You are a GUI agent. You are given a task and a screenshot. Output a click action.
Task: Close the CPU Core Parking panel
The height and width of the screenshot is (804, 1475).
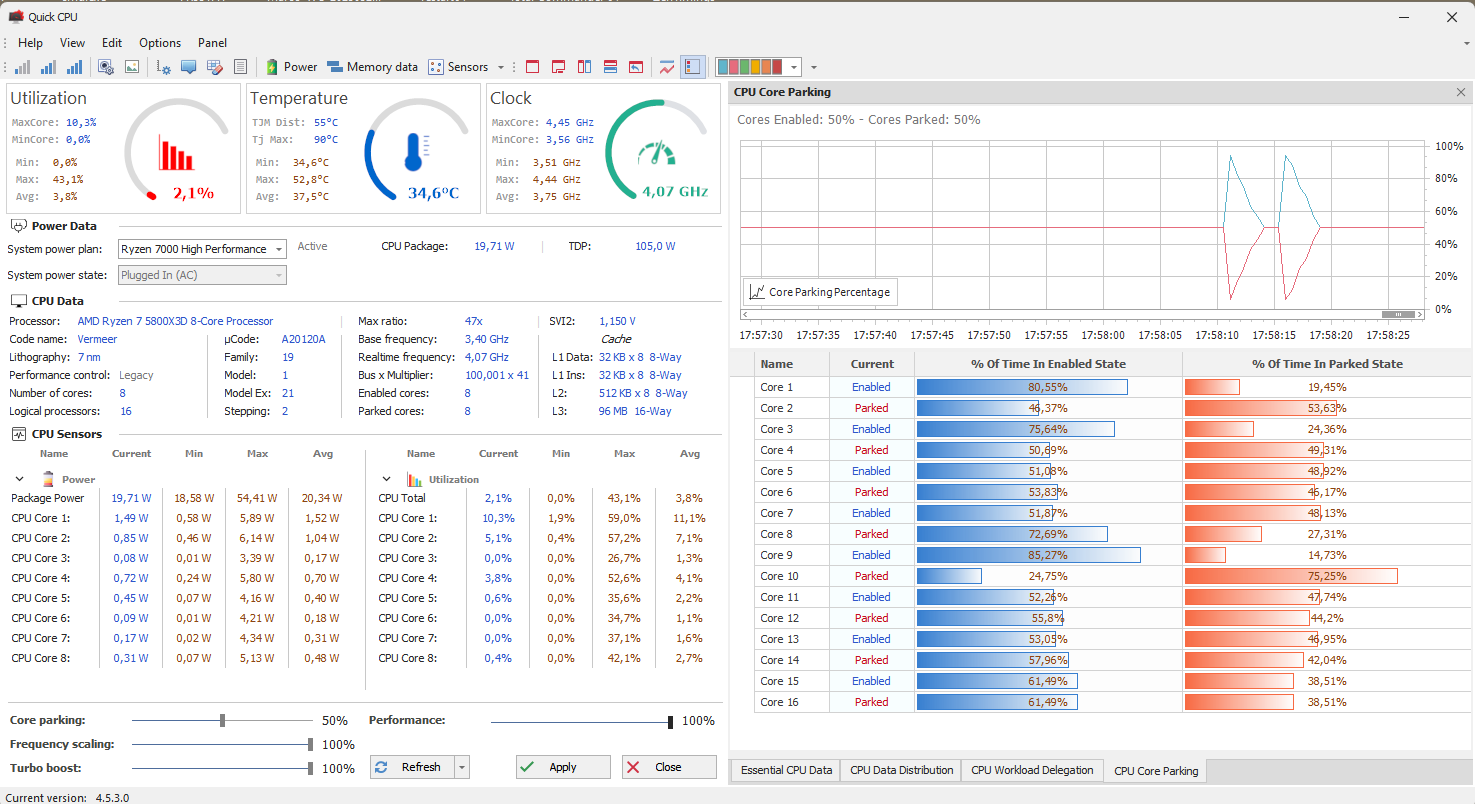click(x=1461, y=92)
